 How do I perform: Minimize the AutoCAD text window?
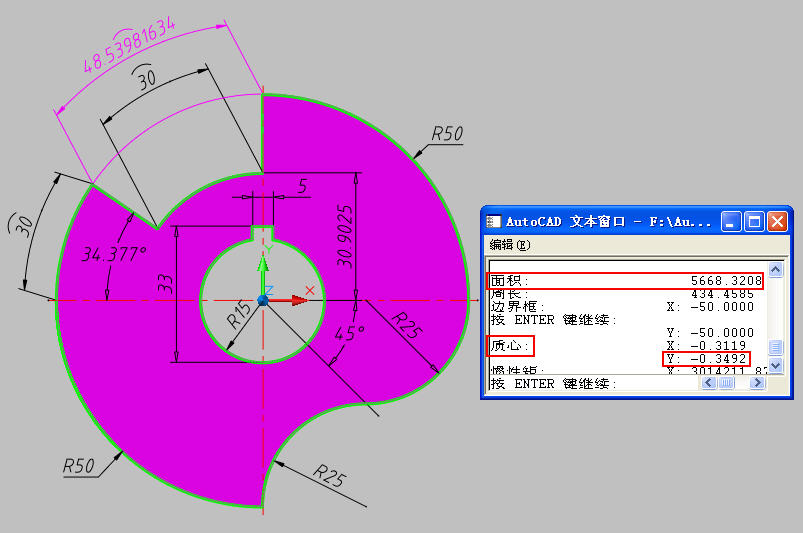(730, 222)
